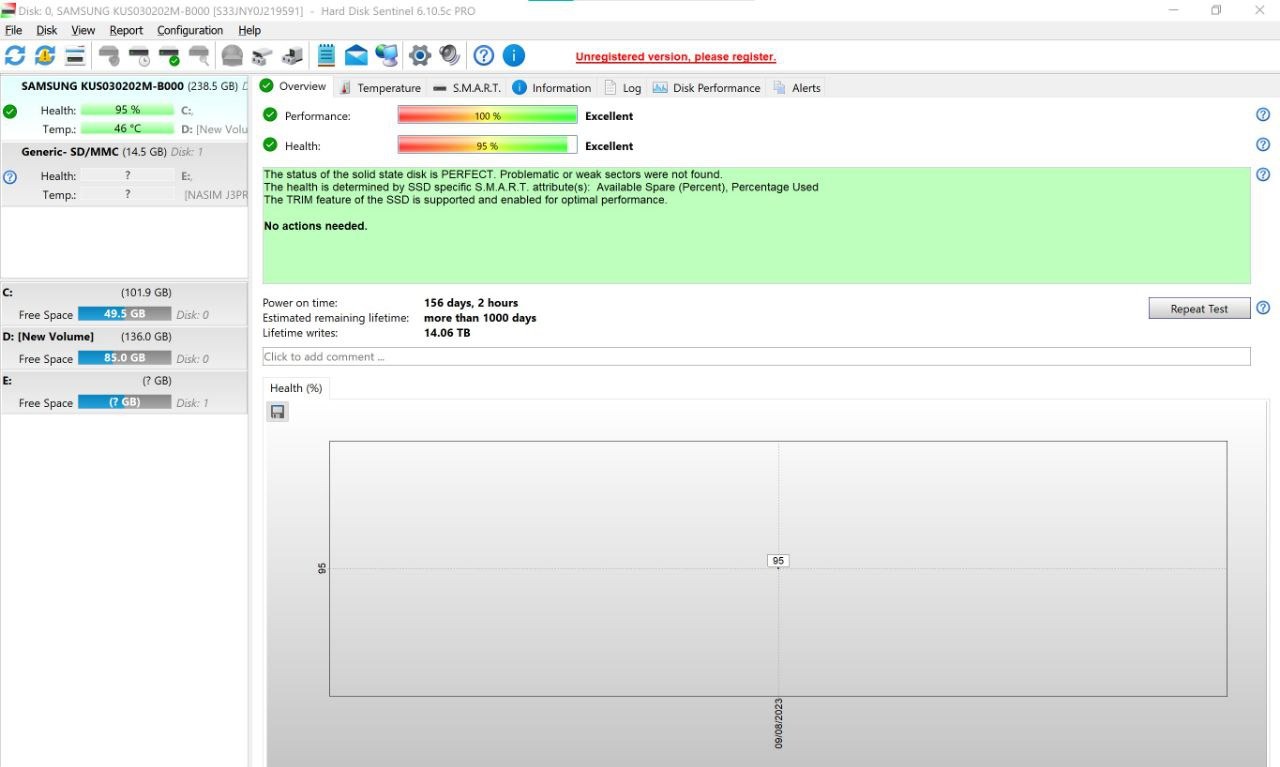The image size is (1280, 767).
Task: Click the save floppy icon above graph
Action: click(278, 412)
